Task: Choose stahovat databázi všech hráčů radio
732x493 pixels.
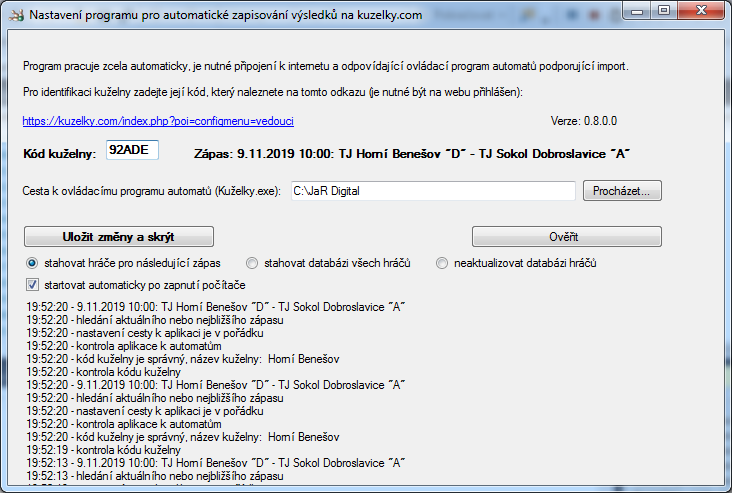Action: [x=252, y=263]
